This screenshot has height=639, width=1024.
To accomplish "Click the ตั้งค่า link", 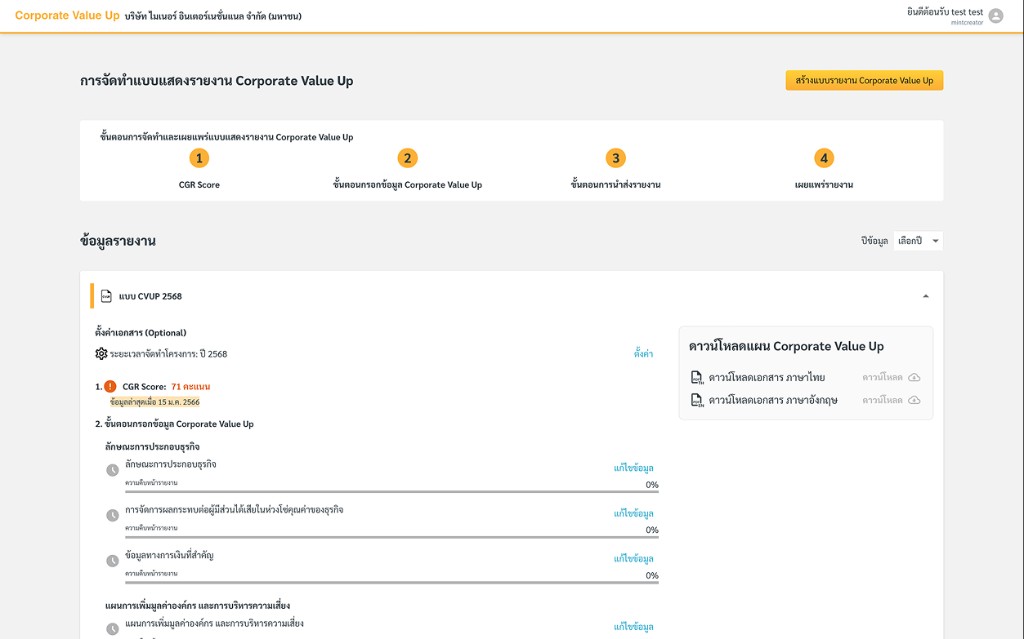I will click(x=643, y=353).
